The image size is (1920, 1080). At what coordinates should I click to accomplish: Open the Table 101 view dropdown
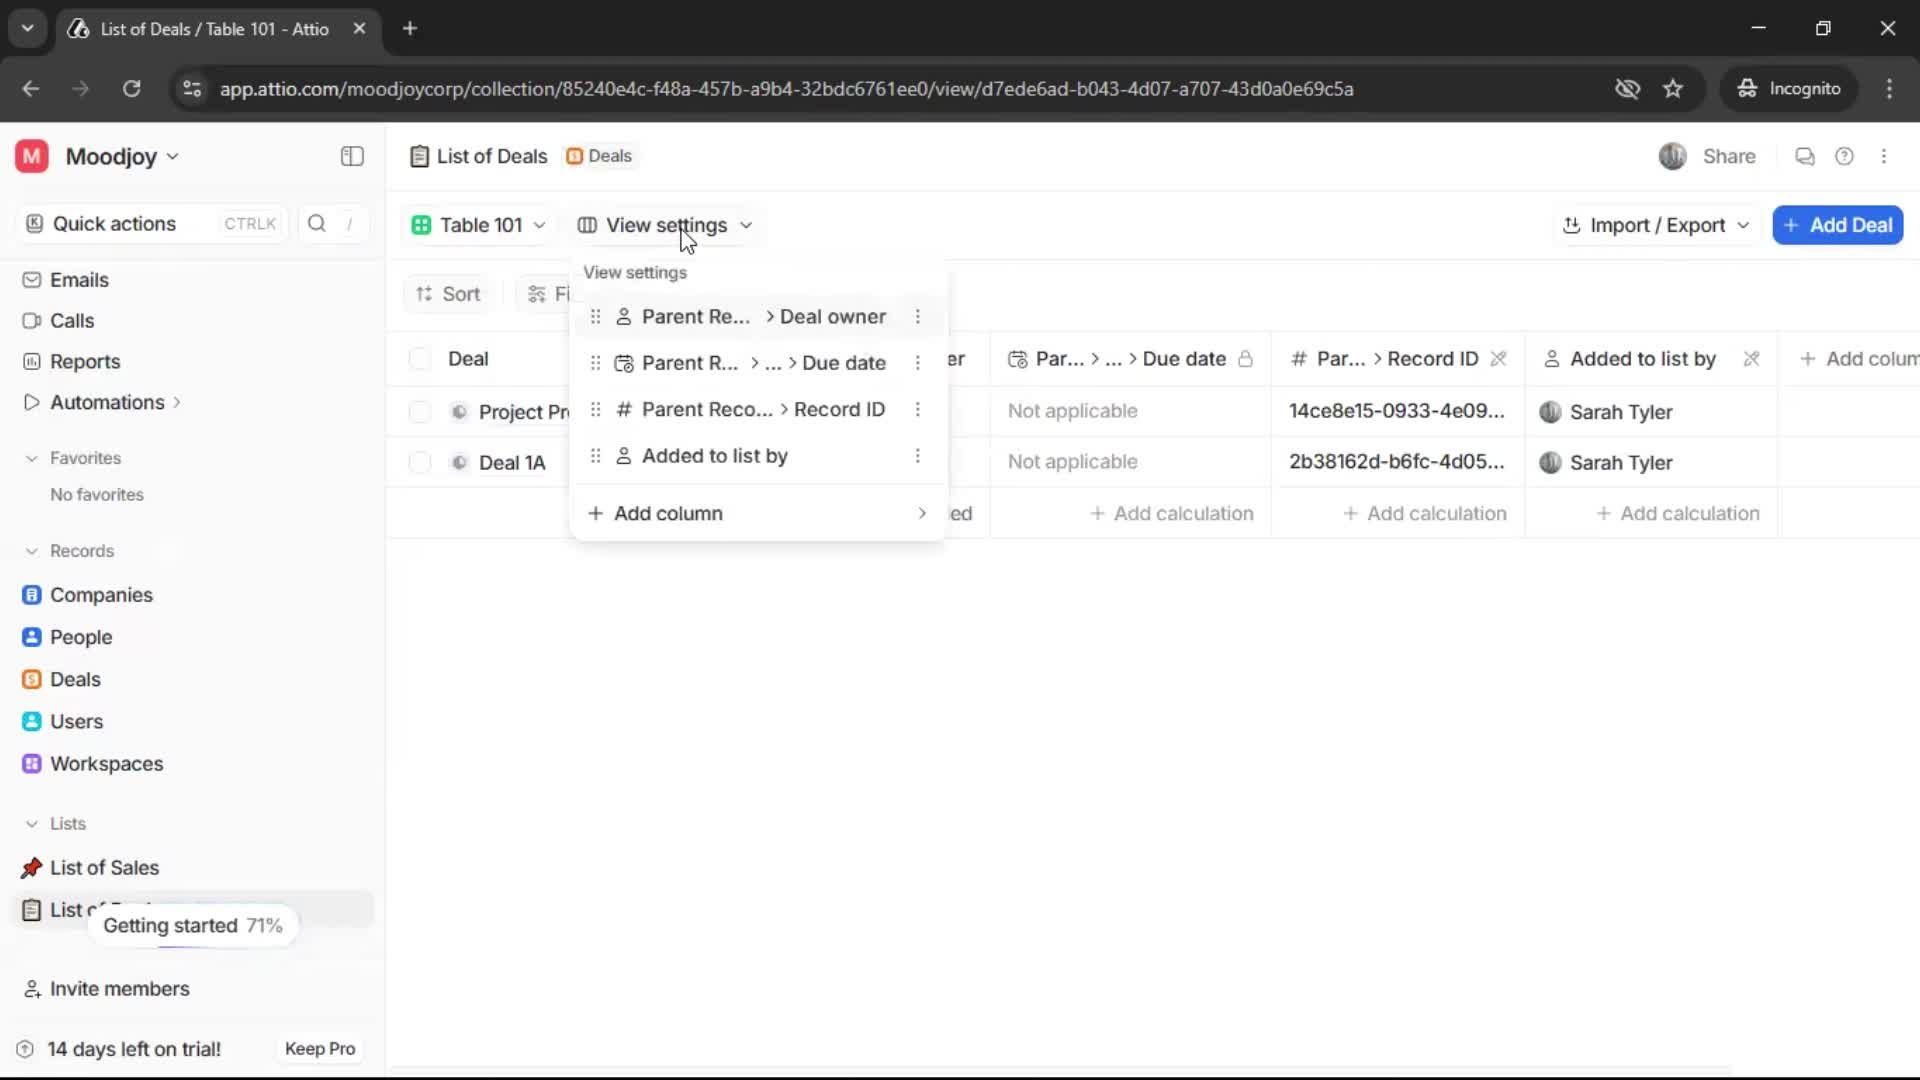pyautogui.click(x=479, y=225)
